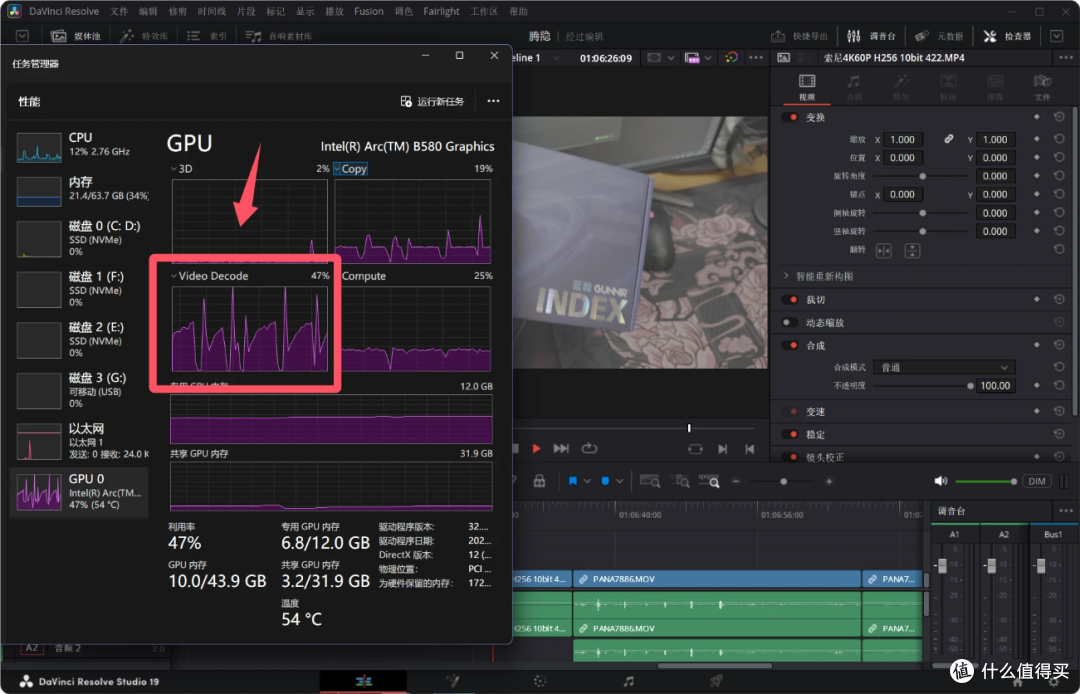
Task: Click flip horizontal icon in Transform
Action: point(884,251)
